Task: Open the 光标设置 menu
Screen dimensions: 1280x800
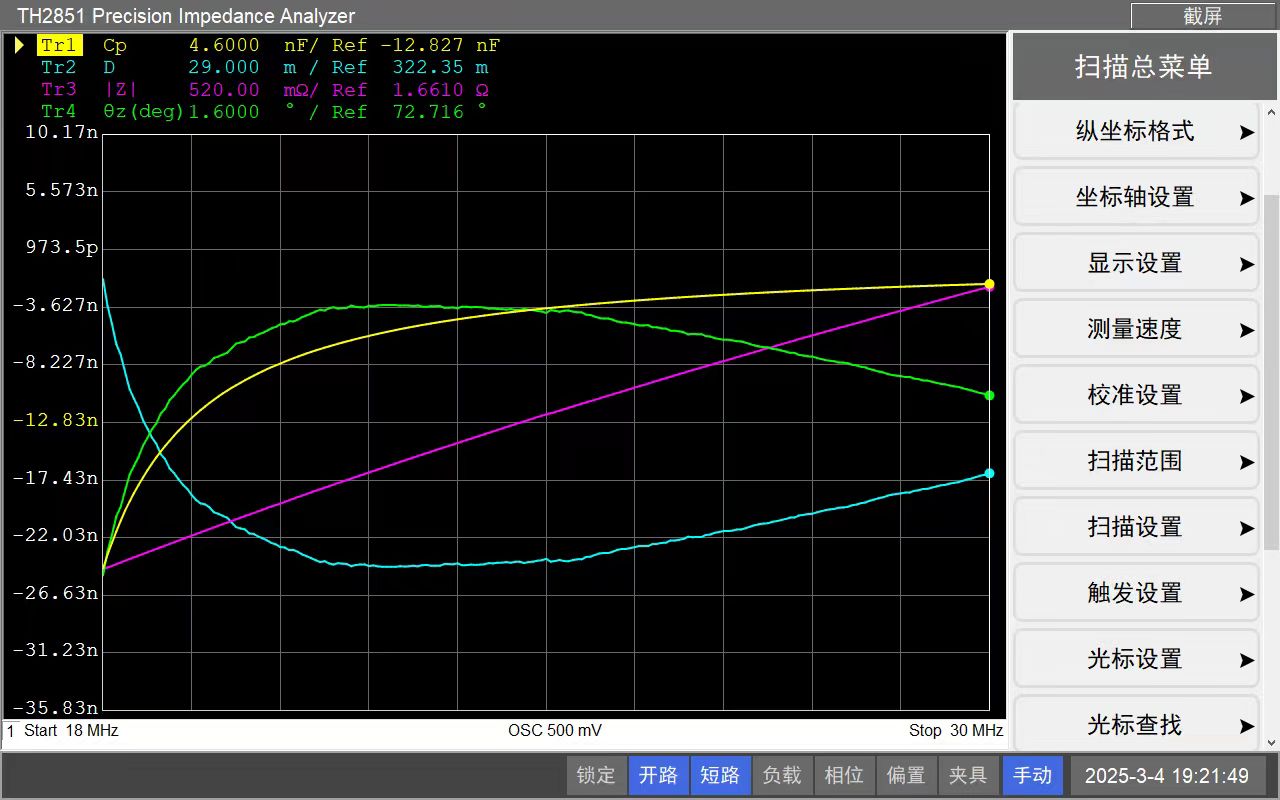Action: (1136, 660)
